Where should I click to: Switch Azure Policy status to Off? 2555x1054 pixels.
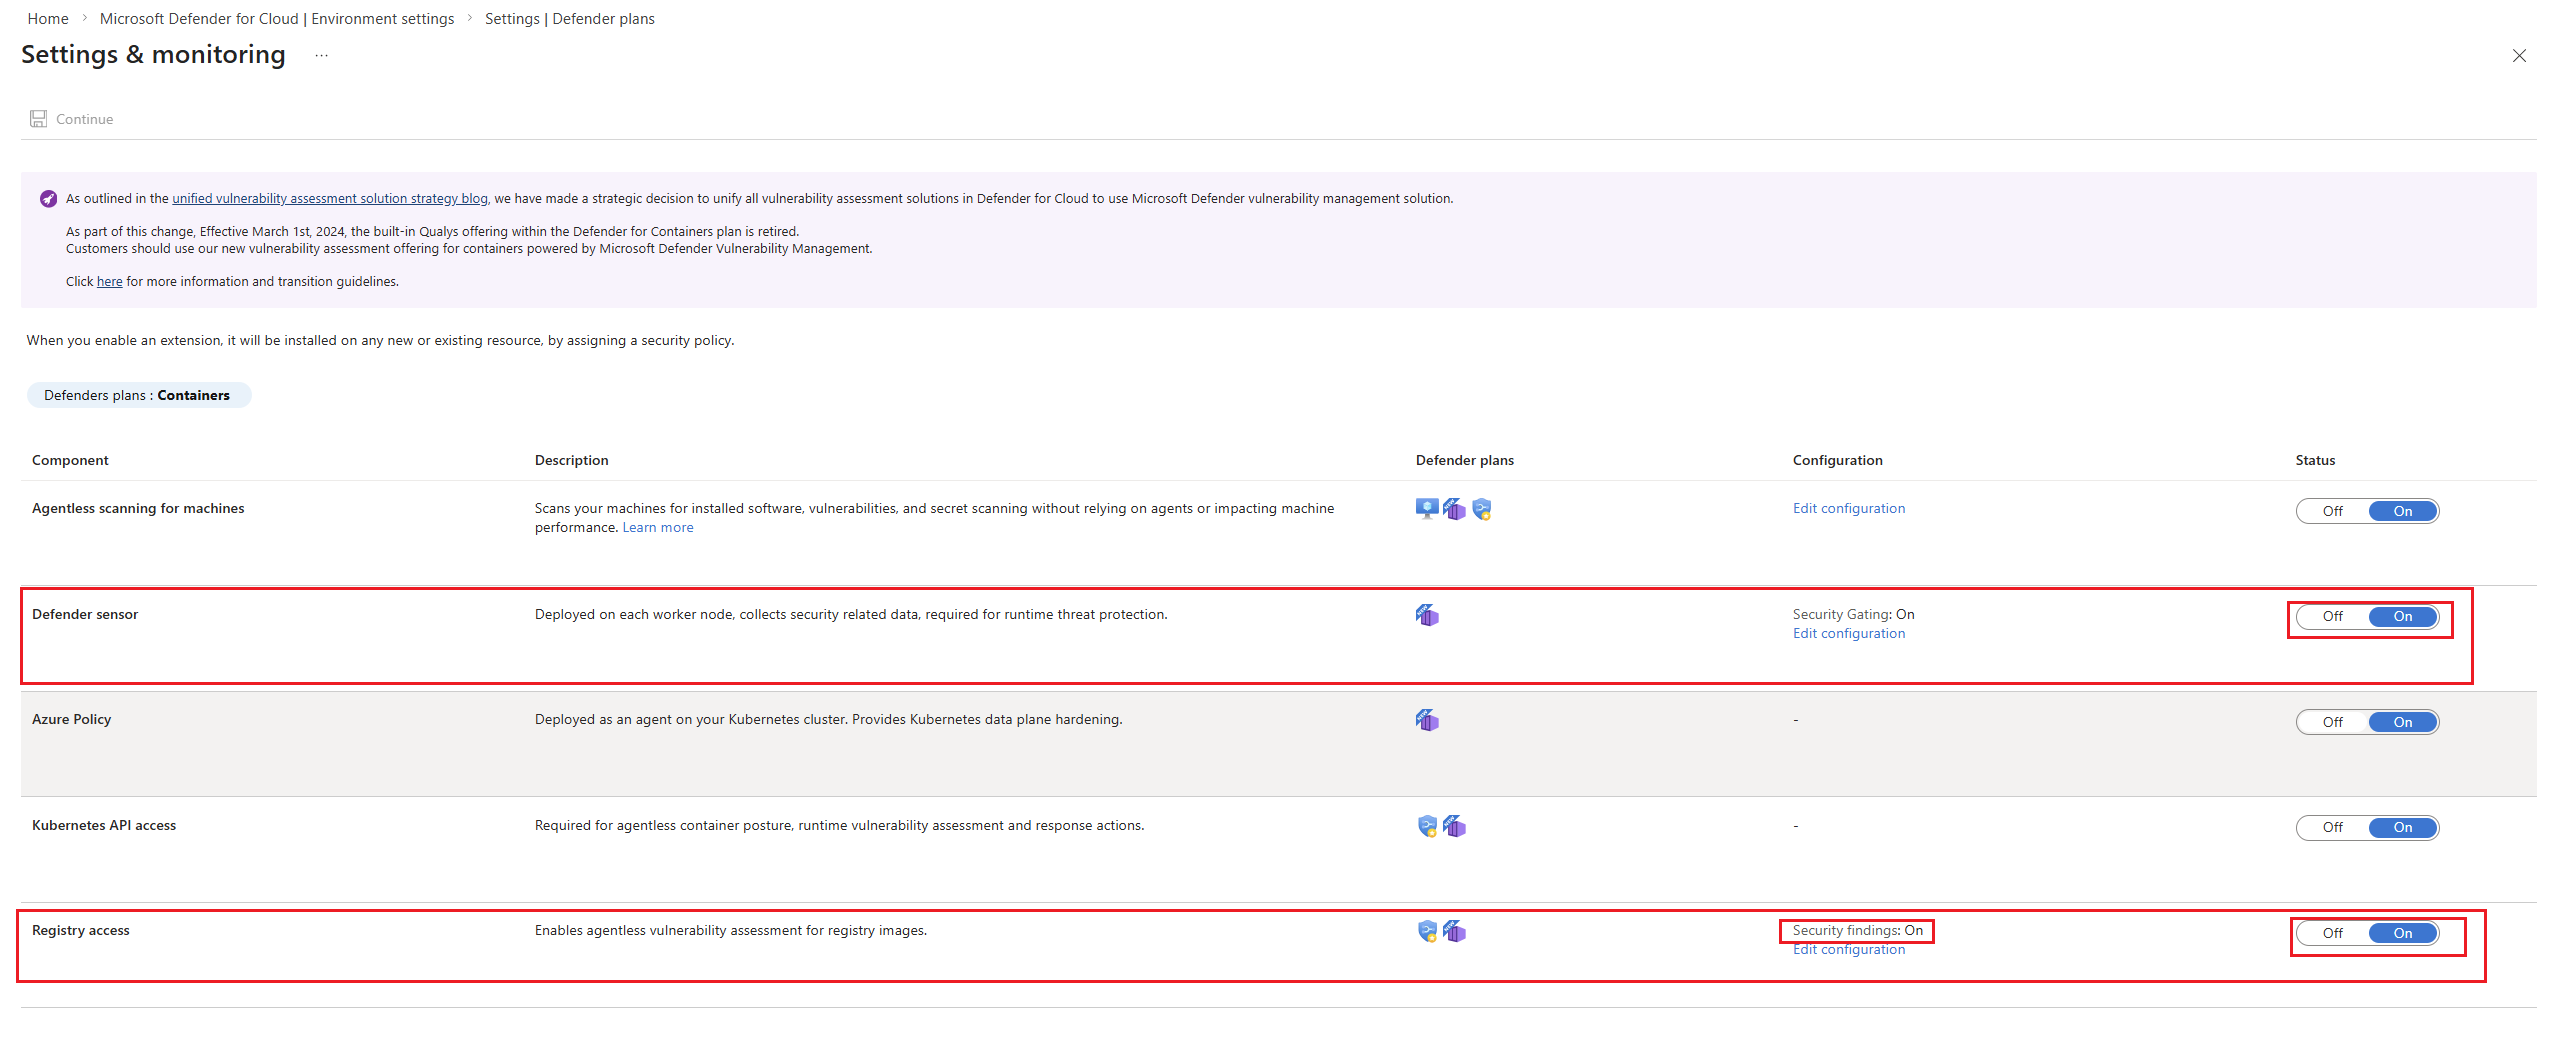click(x=2332, y=722)
